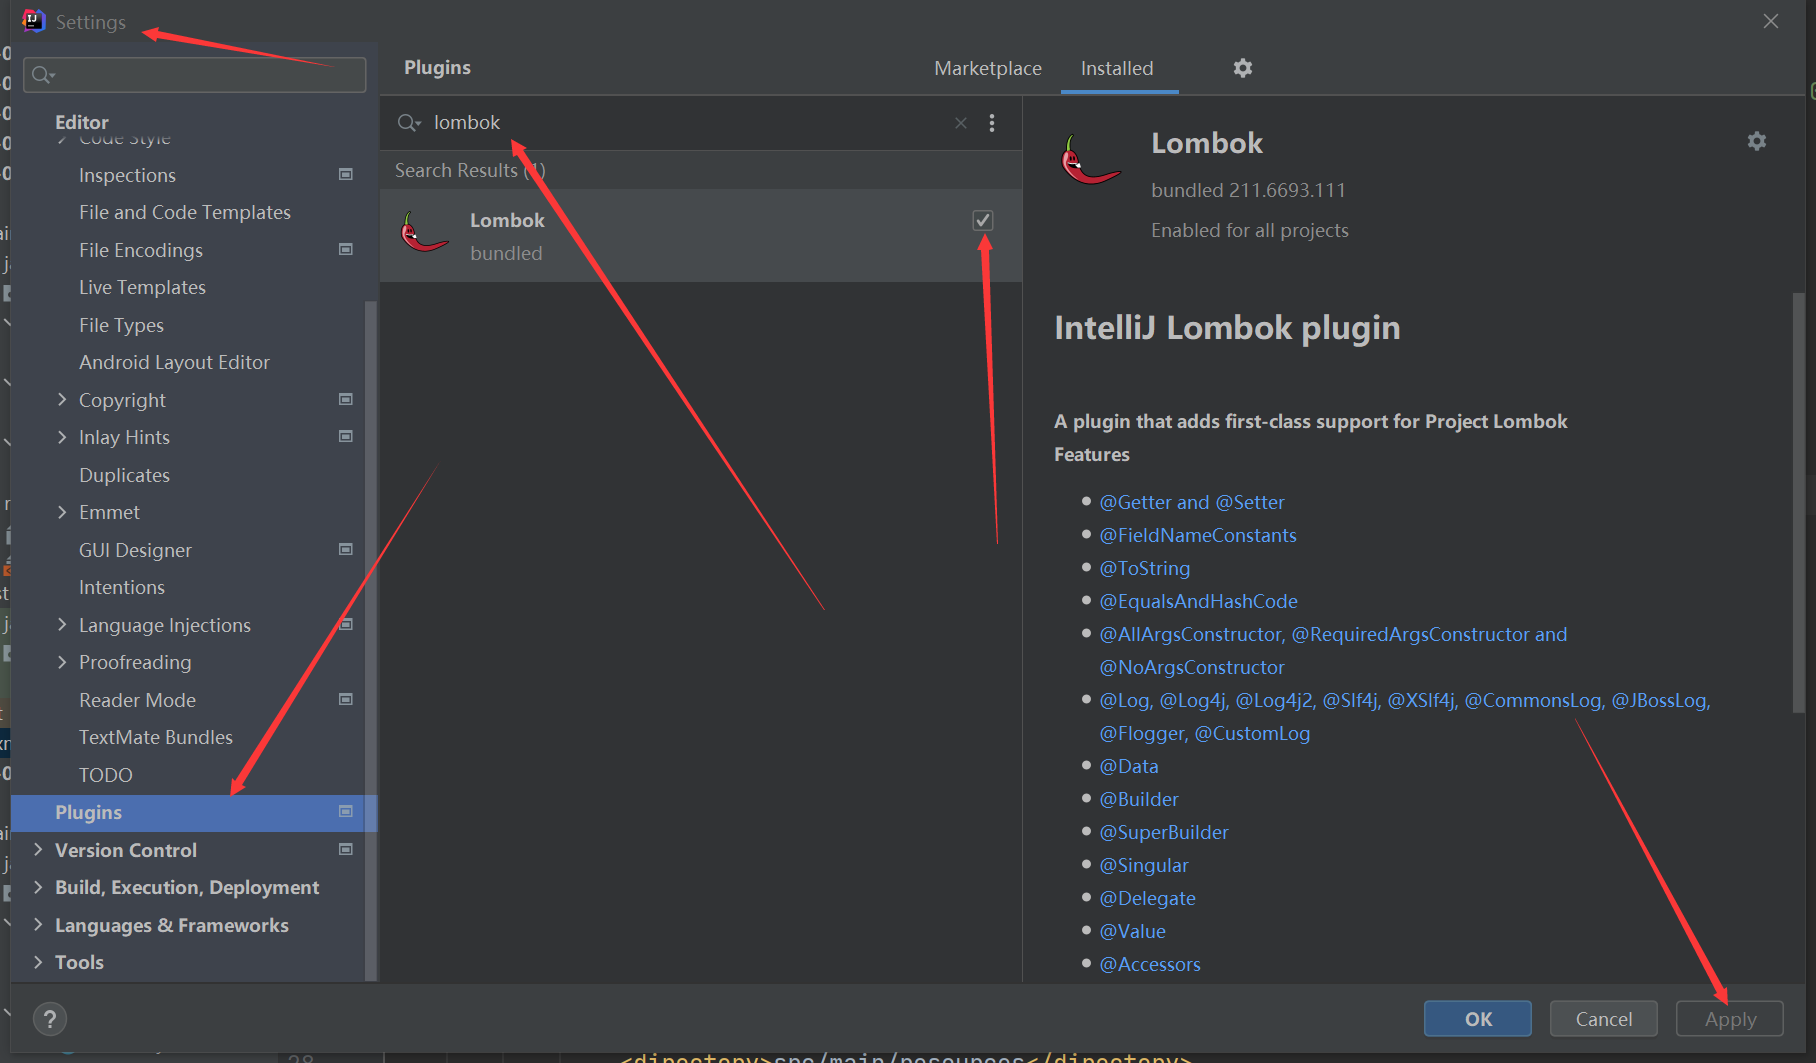Expand the Languages & Frameworks section
The image size is (1816, 1063).
coord(38,925)
